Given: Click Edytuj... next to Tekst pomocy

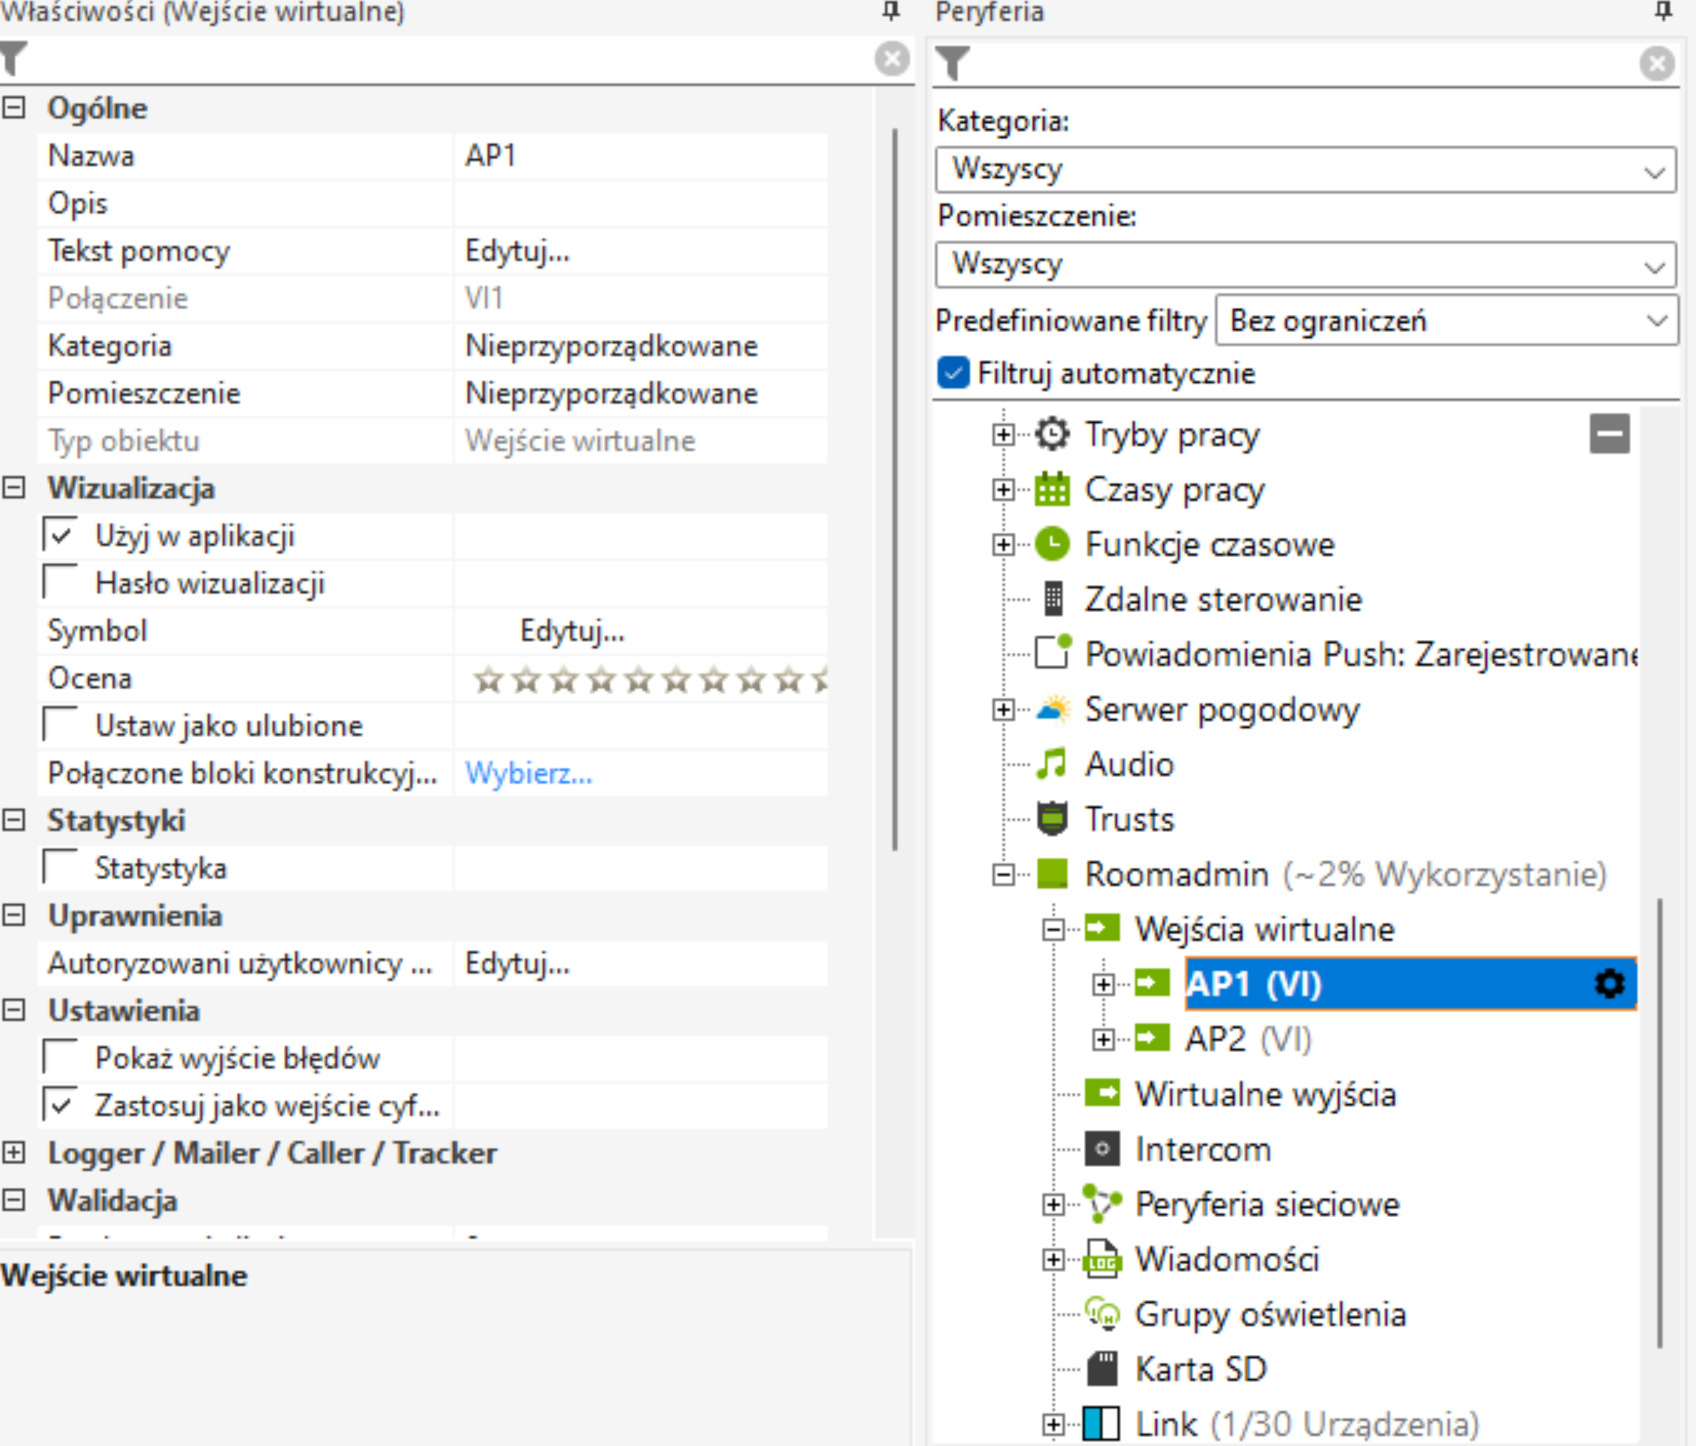Looking at the screenshot, I should tap(517, 251).
